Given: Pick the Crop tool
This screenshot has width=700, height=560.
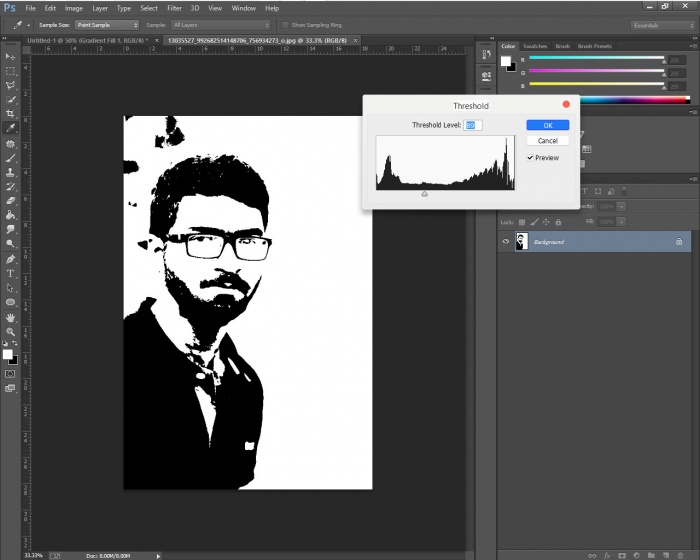Looking at the screenshot, I should (x=11, y=114).
